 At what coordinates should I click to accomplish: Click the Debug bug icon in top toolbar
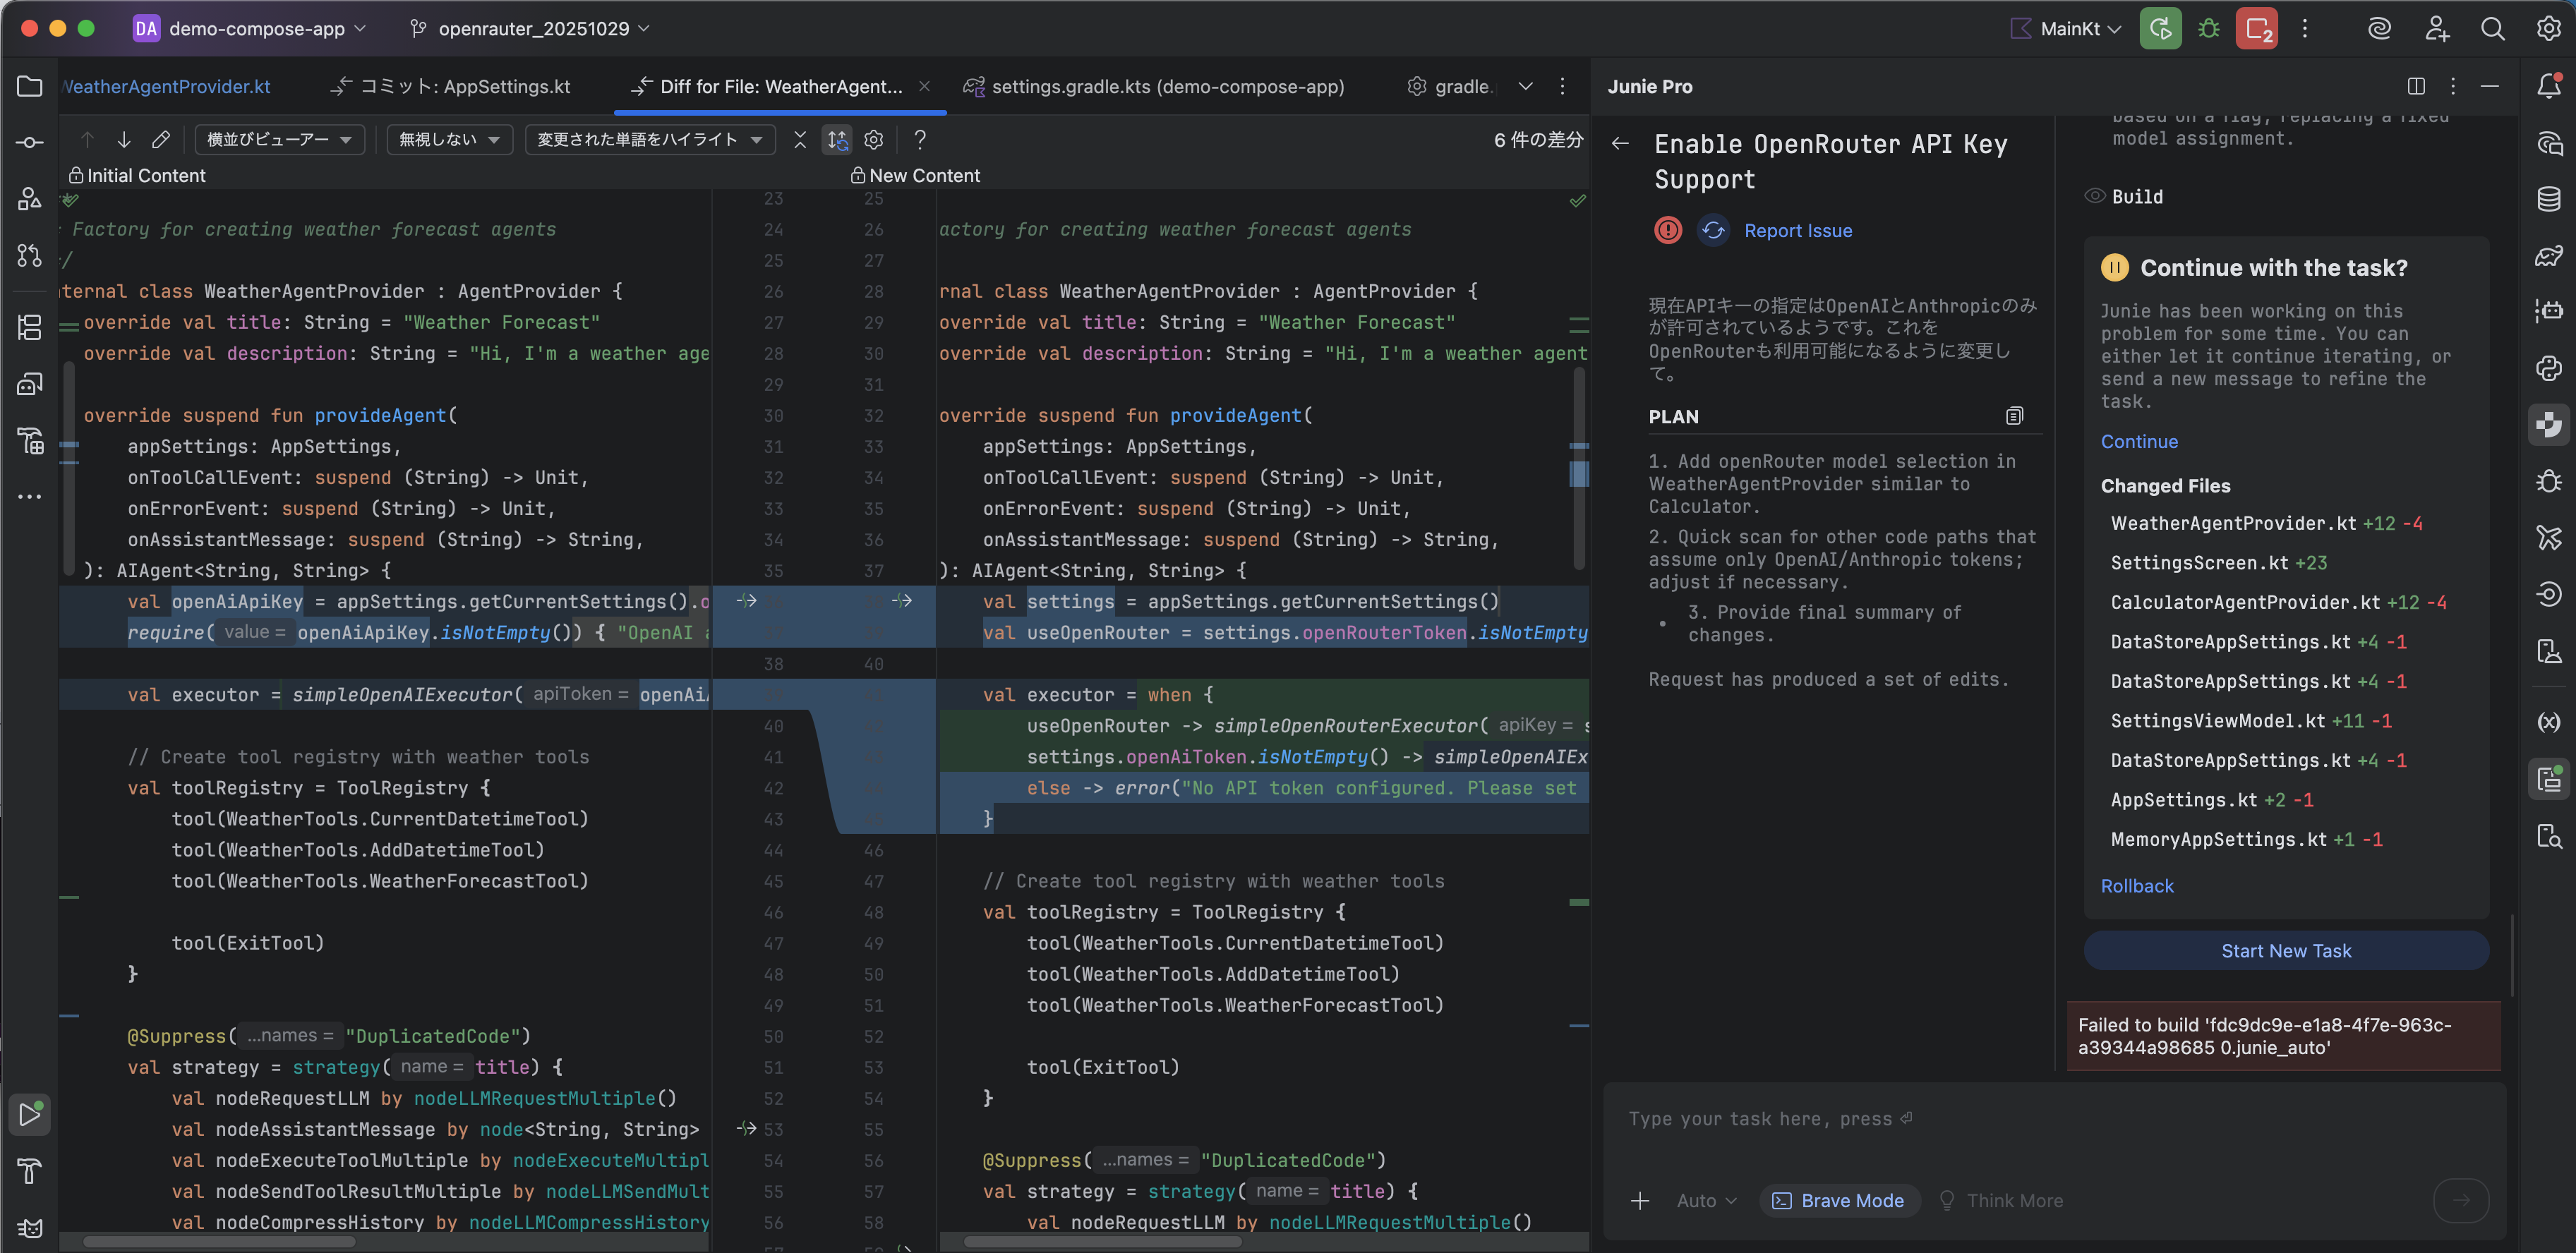[x=2209, y=29]
